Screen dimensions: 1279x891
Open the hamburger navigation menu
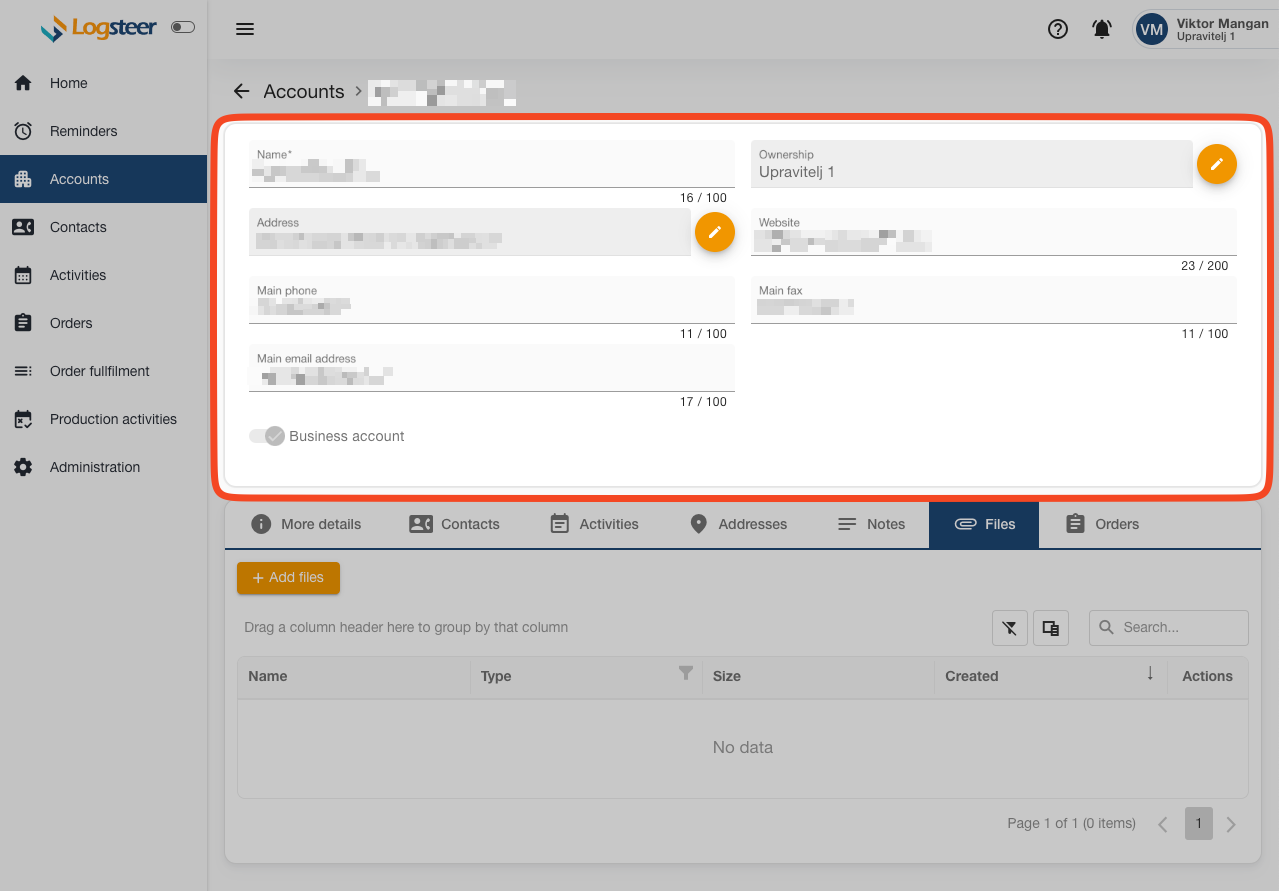point(245,29)
